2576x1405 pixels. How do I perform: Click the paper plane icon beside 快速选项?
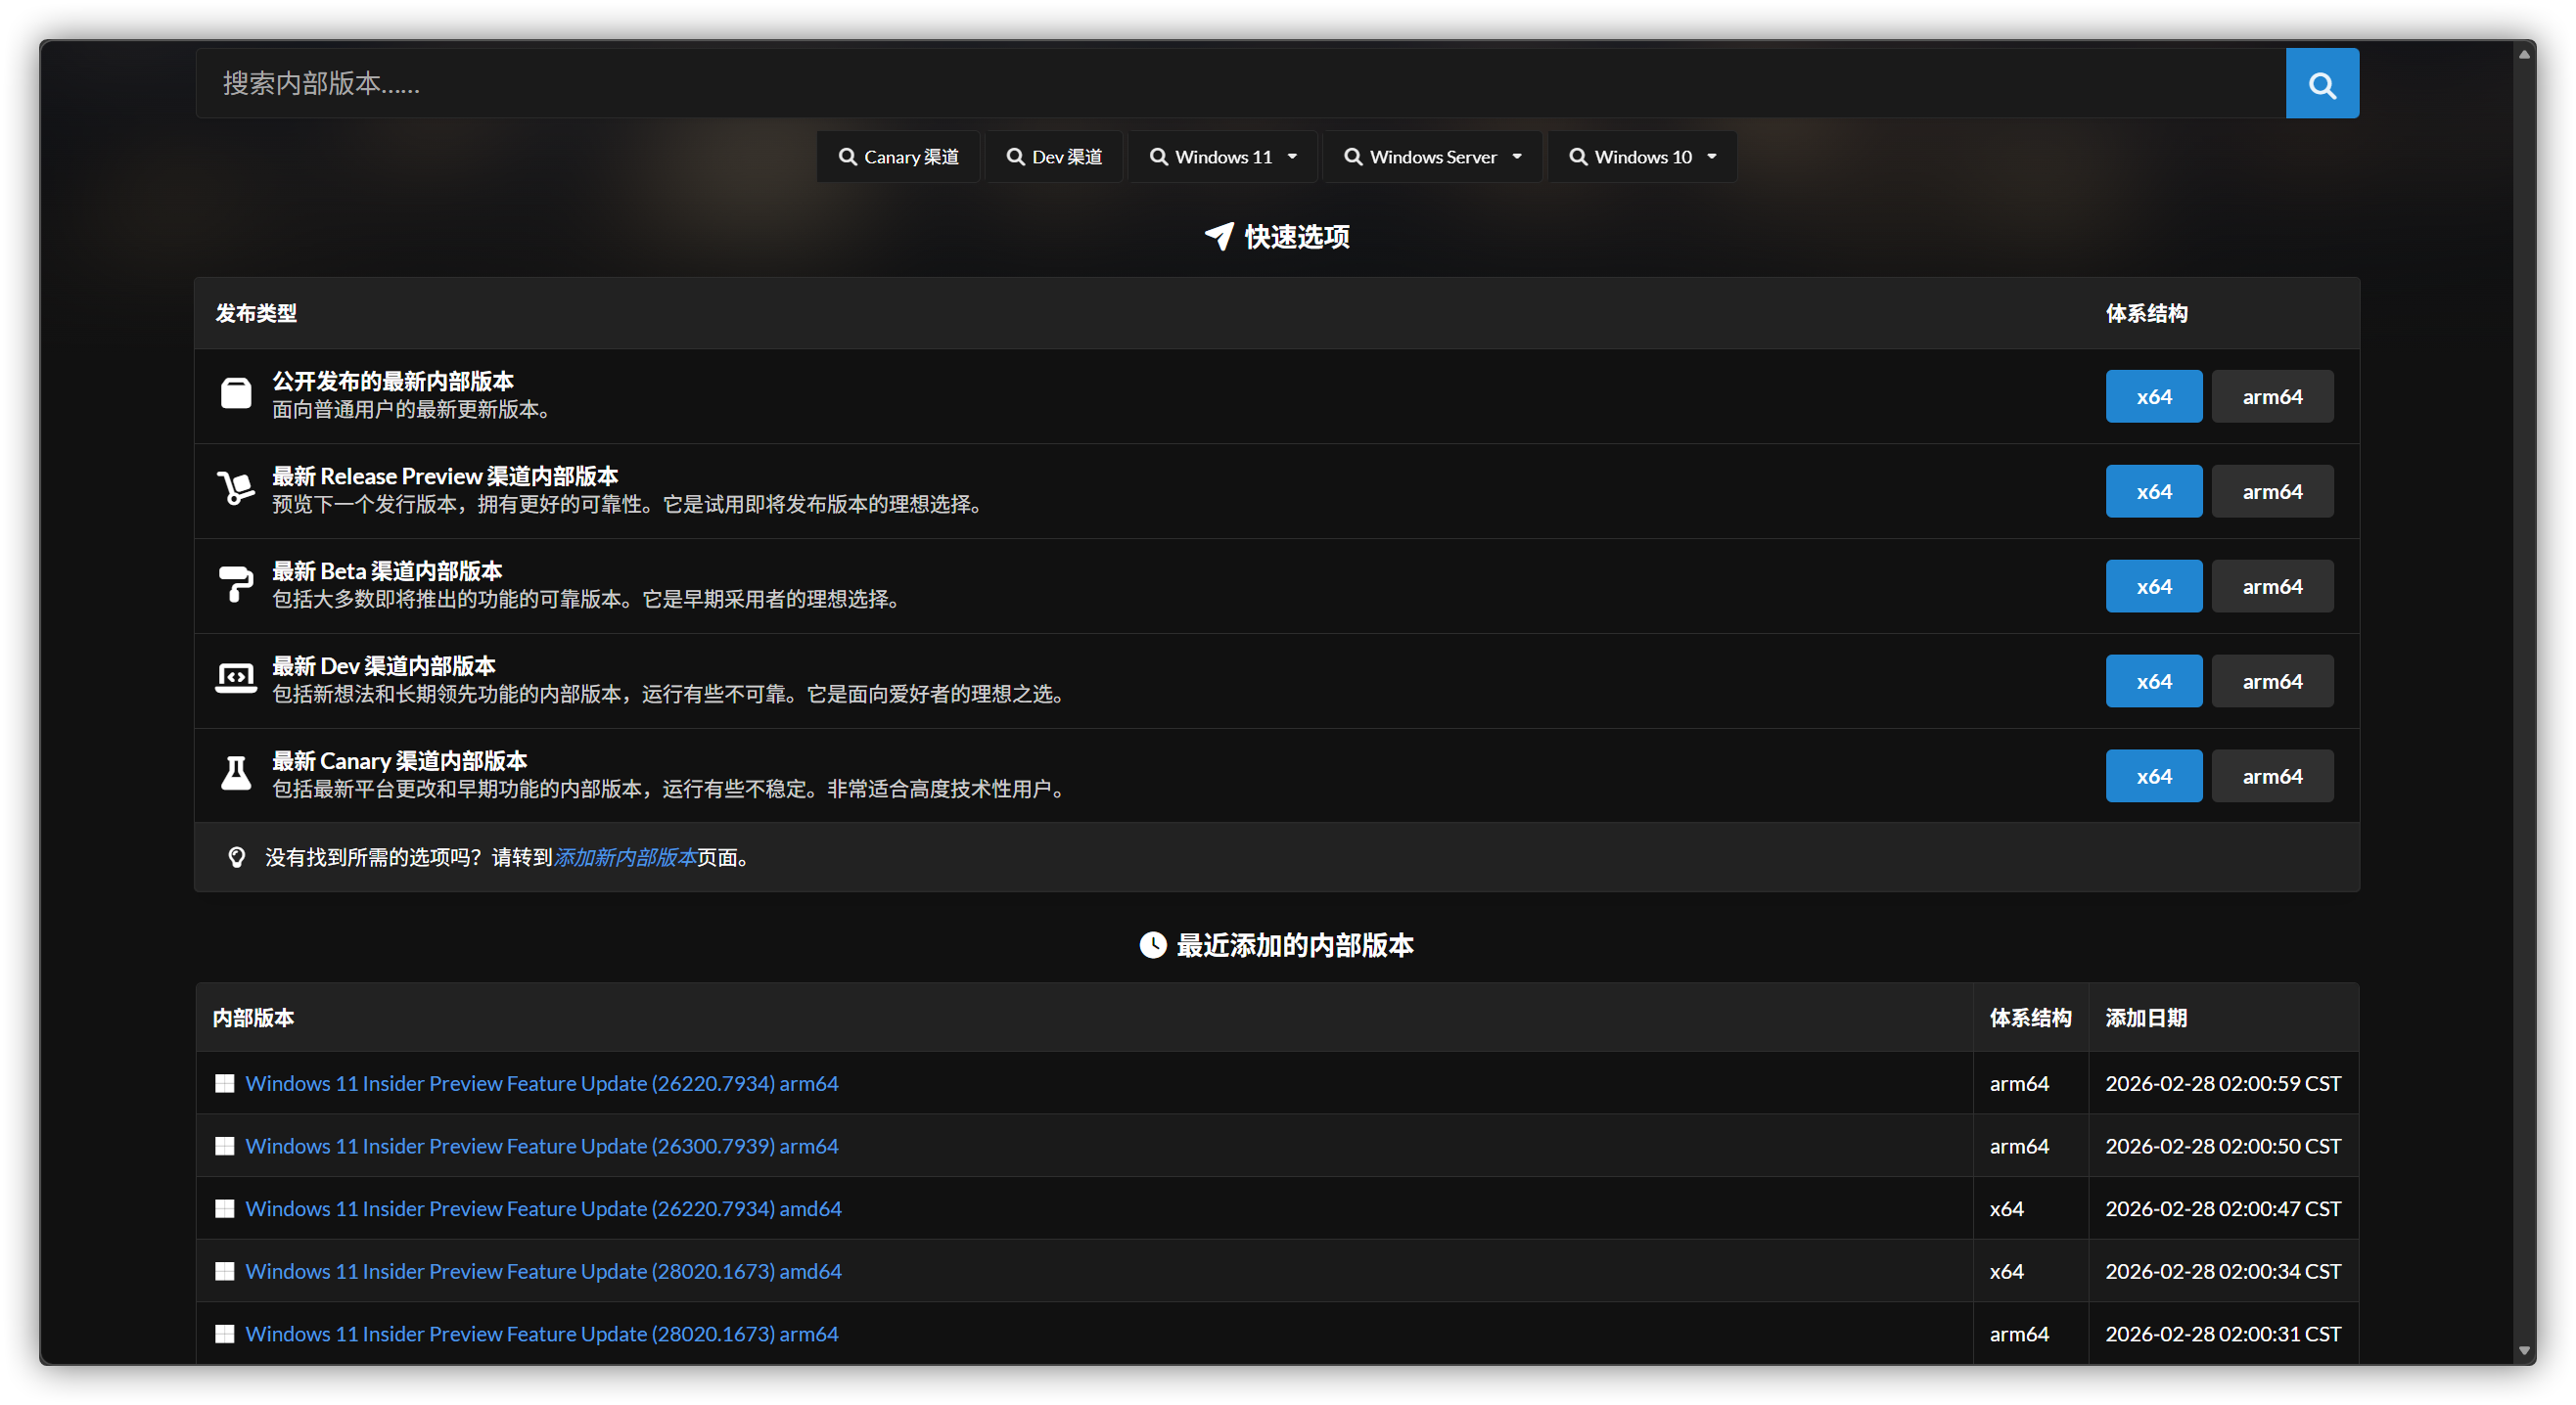click(x=1218, y=237)
